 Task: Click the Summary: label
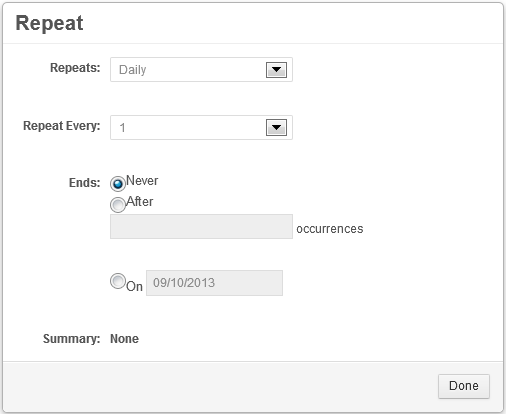pyautogui.click(x=72, y=339)
